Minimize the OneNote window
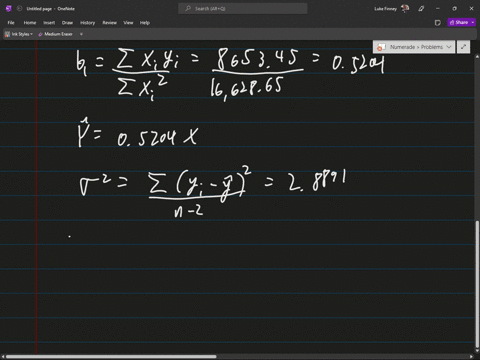Screen dimensions: 480x360 438,9
